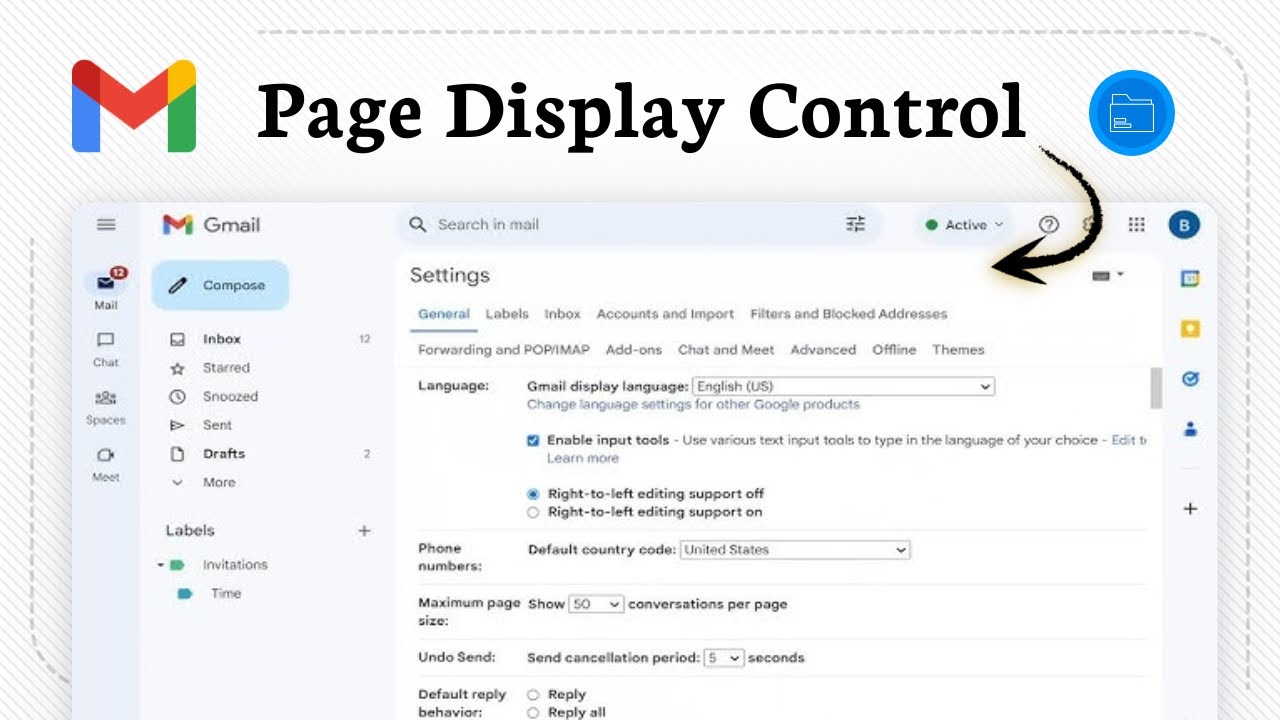Switch to the Offline tab

[x=894, y=350]
